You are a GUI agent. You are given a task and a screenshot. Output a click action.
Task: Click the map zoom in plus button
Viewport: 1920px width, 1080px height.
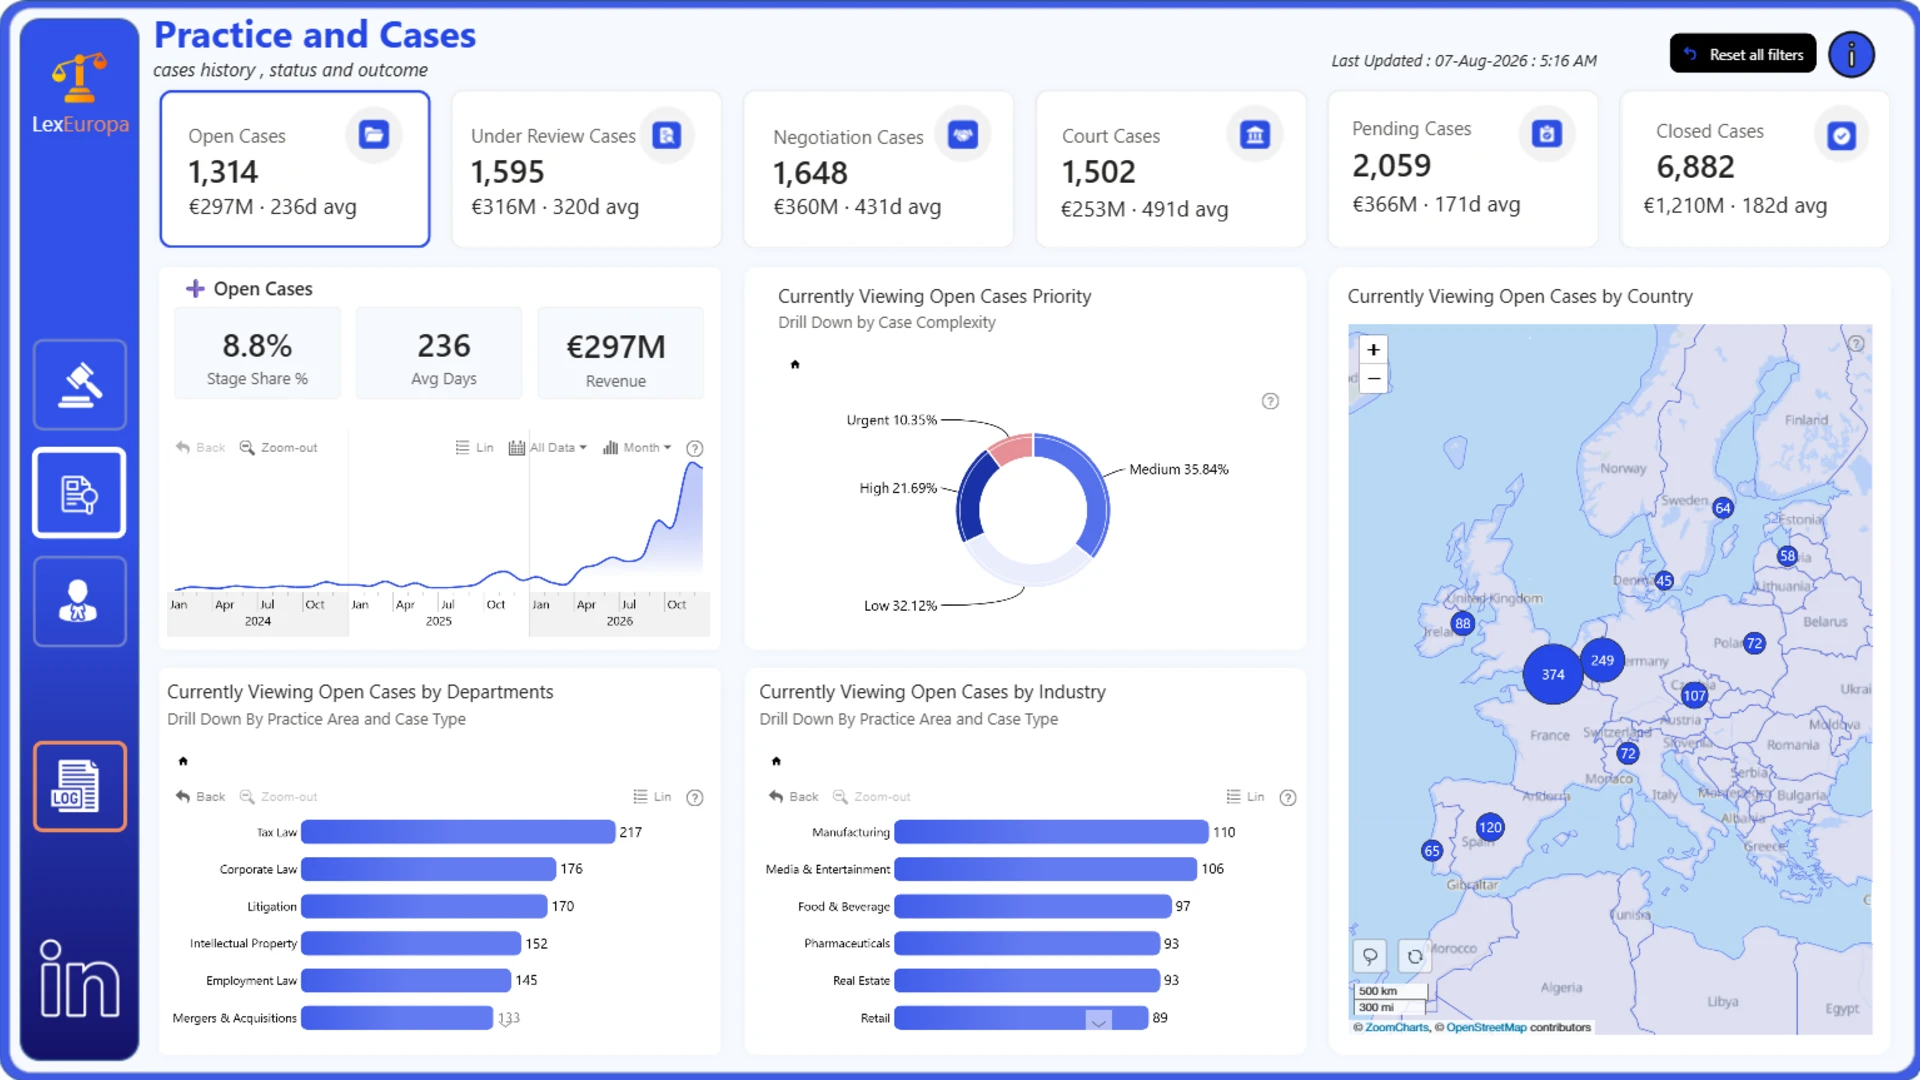[1373, 349]
